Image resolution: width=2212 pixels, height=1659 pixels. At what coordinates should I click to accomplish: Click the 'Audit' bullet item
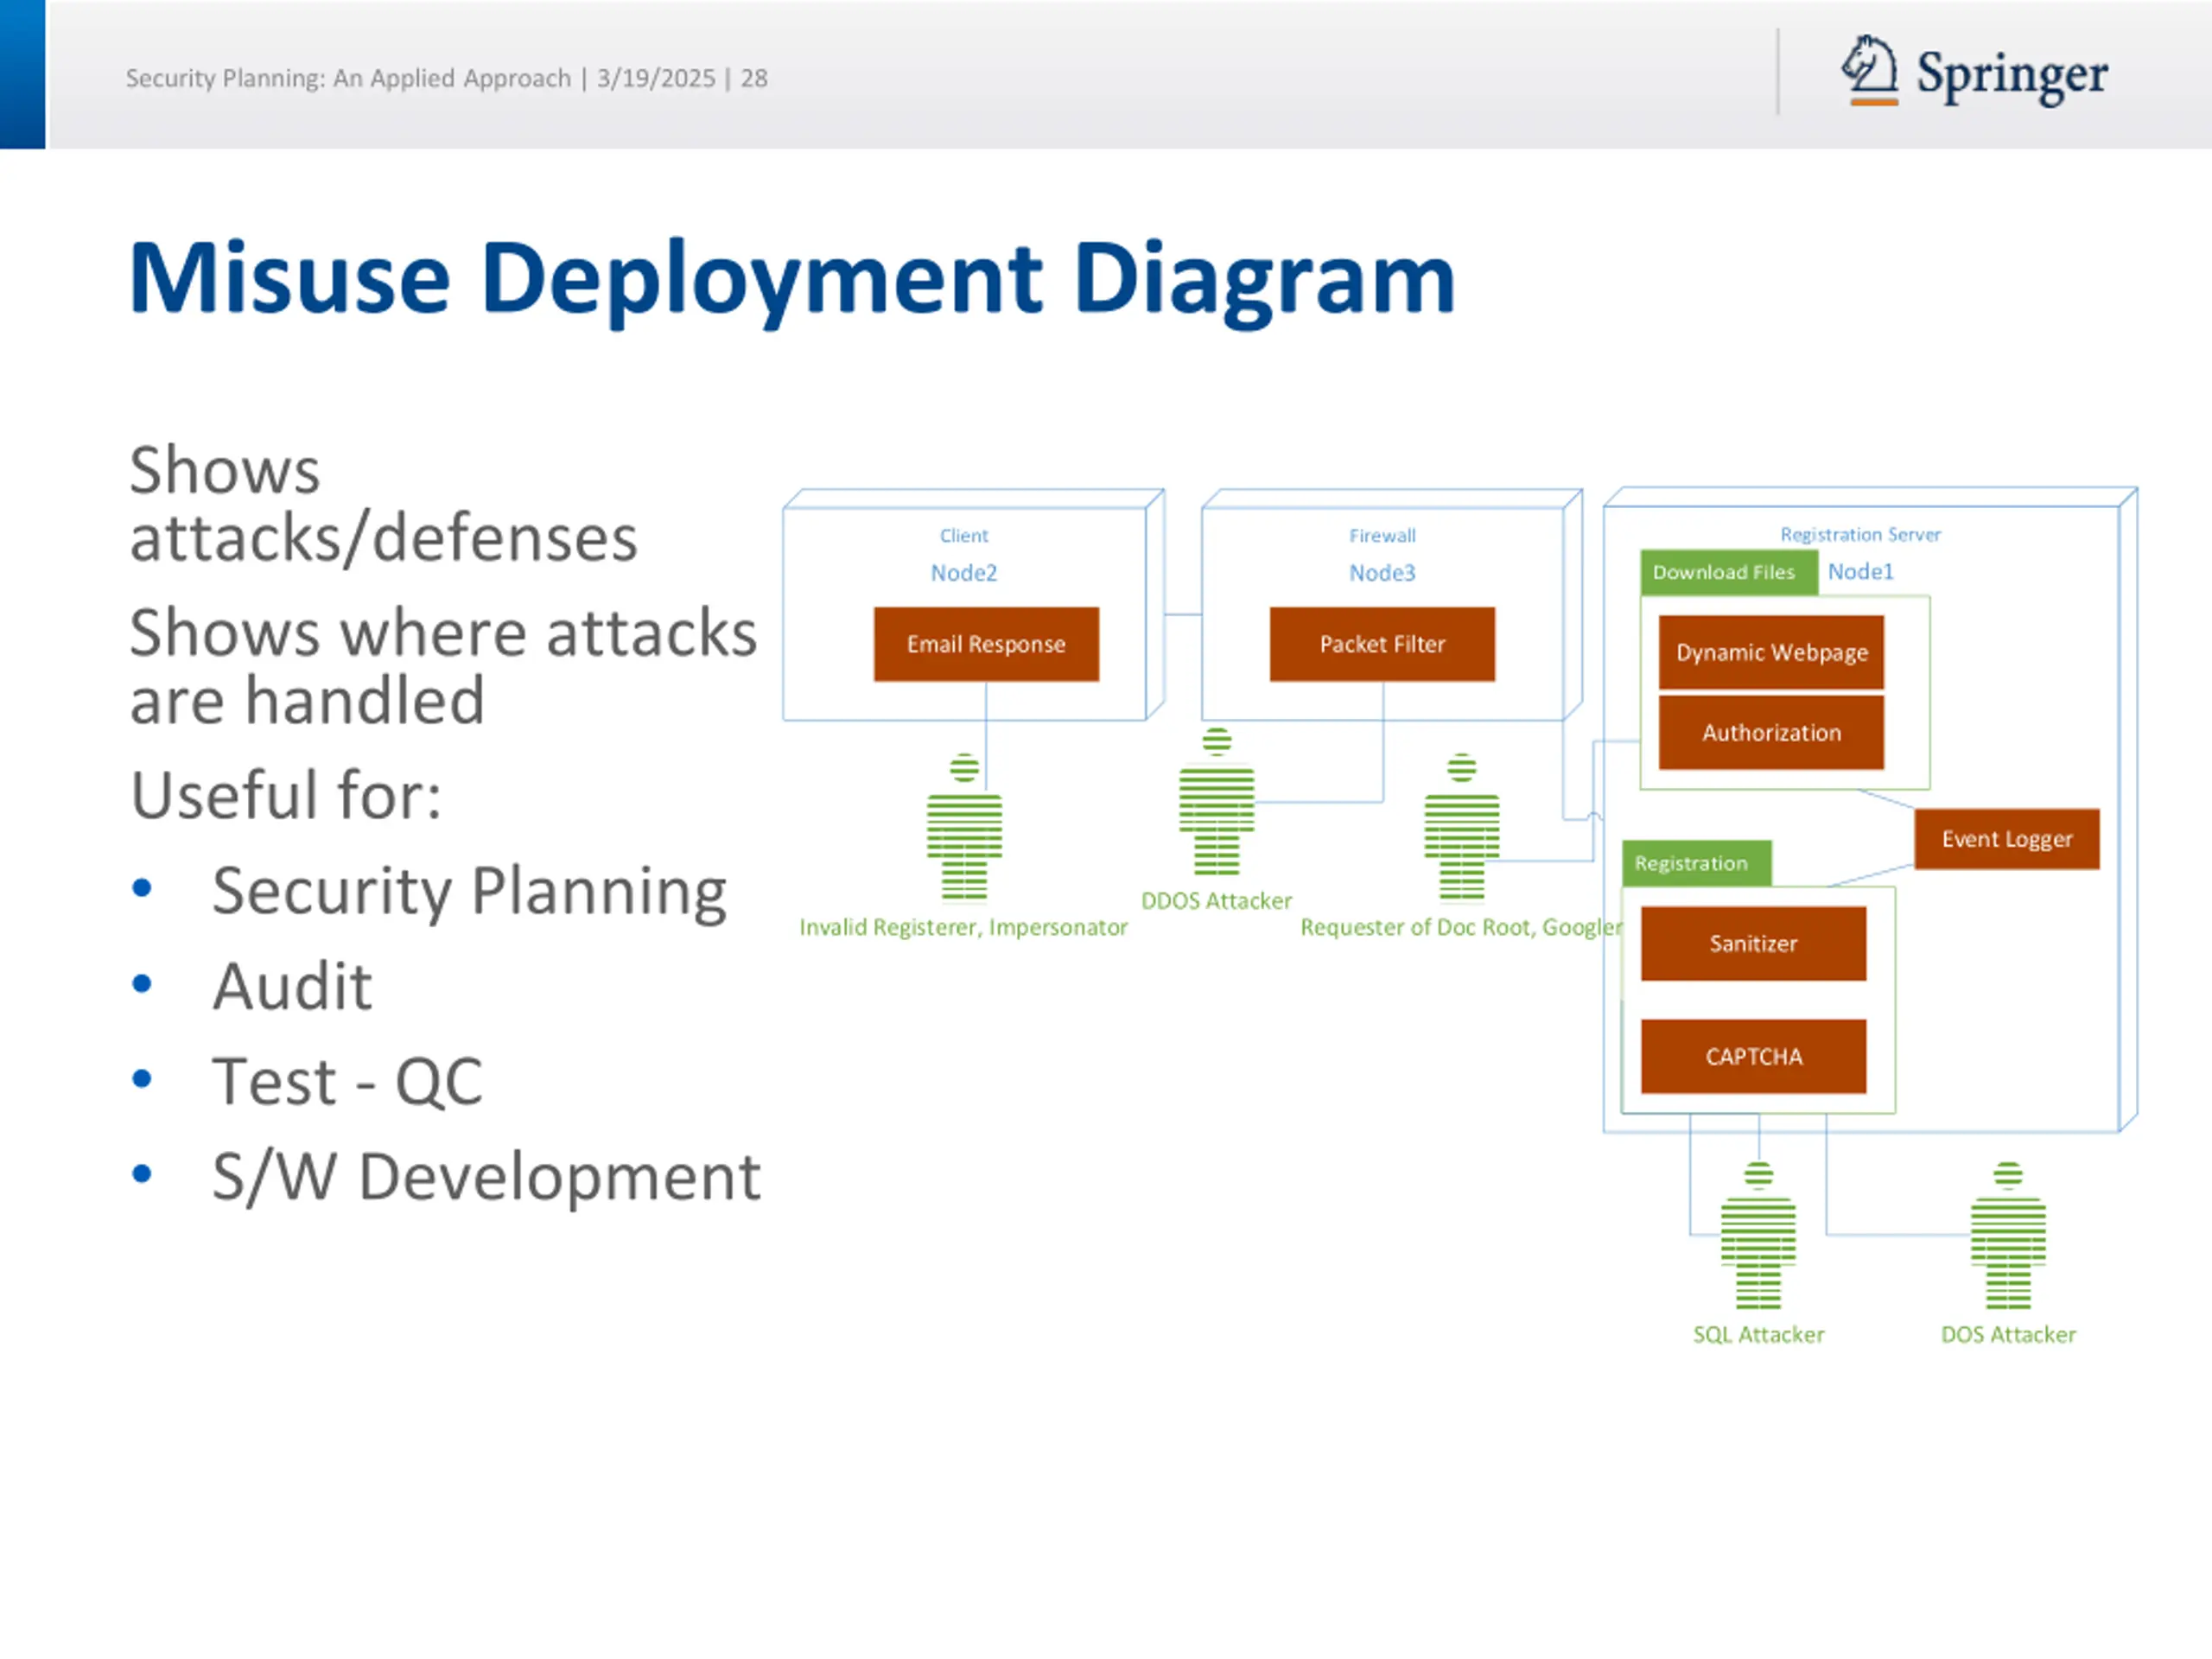pyautogui.click(x=292, y=986)
